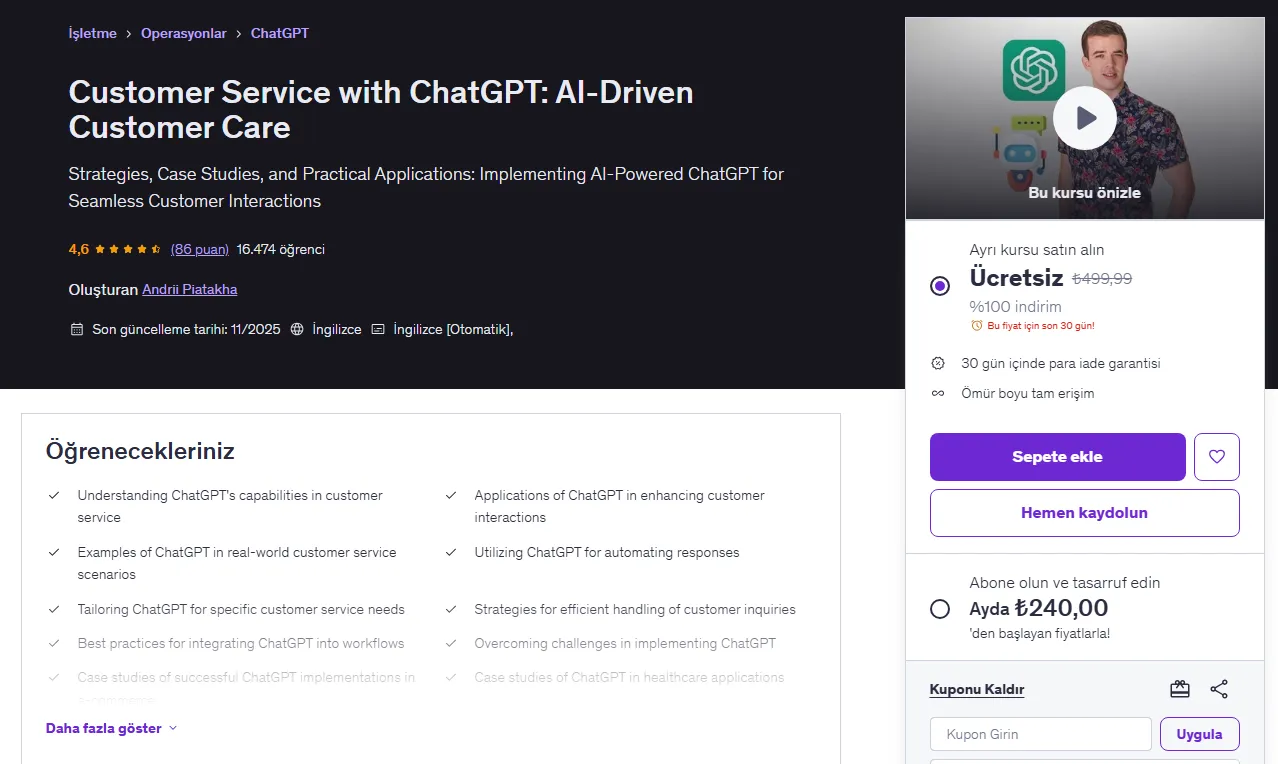1278x764 pixels.
Task: Open the Operasyonlar breadcrumb category
Action: [184, 33]
